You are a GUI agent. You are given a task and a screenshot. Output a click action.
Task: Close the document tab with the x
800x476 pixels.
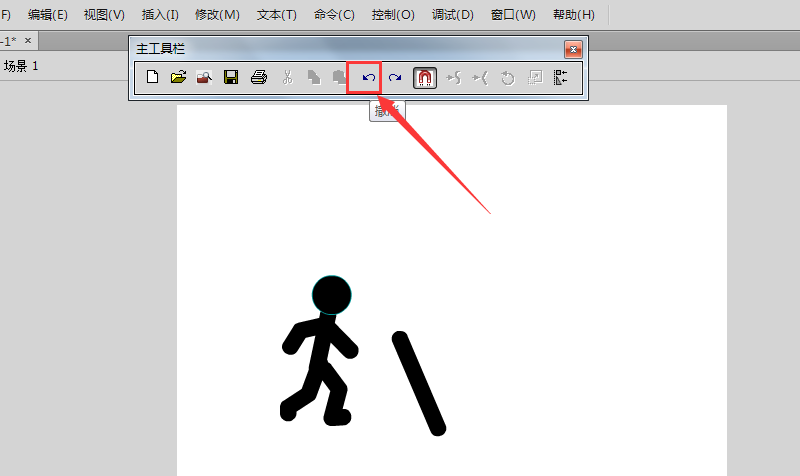[28, 40]
